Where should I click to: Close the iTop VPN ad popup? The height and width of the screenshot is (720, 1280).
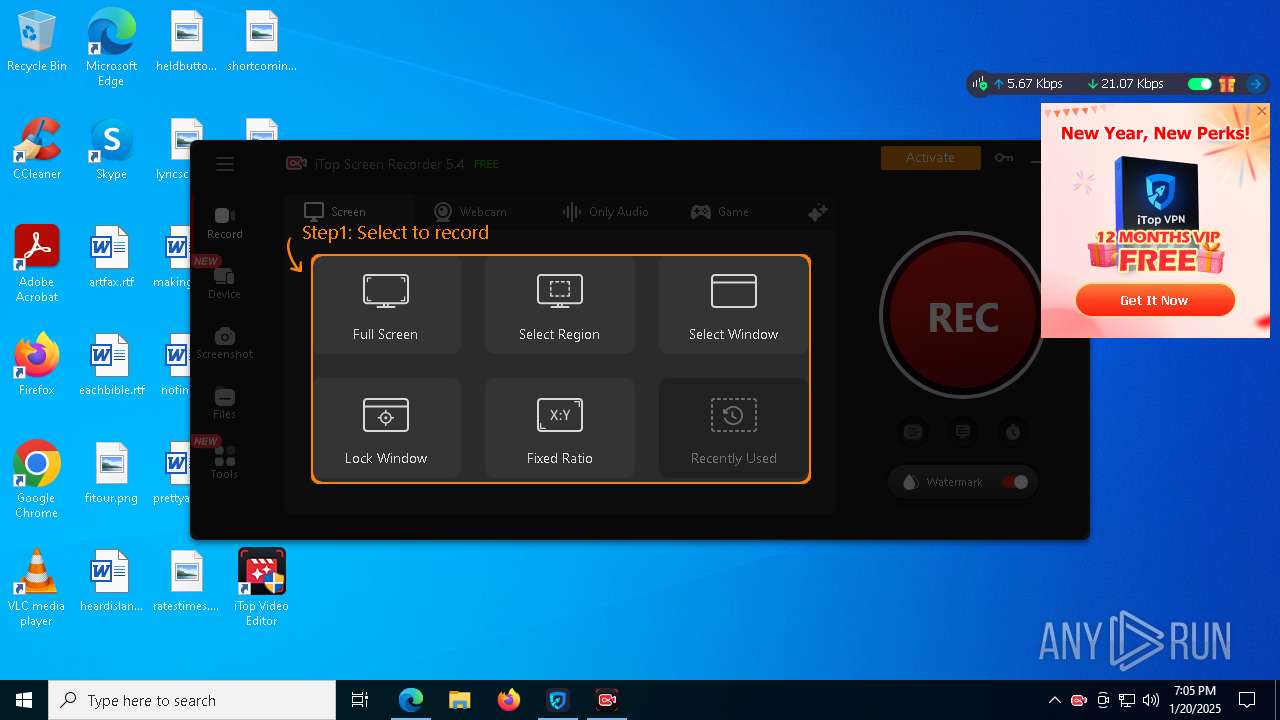pyautogui.click(x=1262, y=111)
